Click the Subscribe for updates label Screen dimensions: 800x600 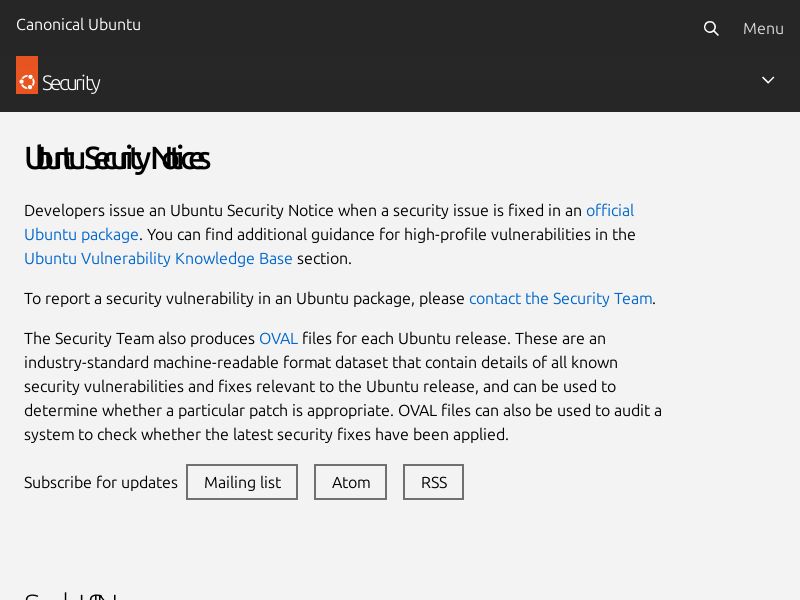[x=101, y=482]
